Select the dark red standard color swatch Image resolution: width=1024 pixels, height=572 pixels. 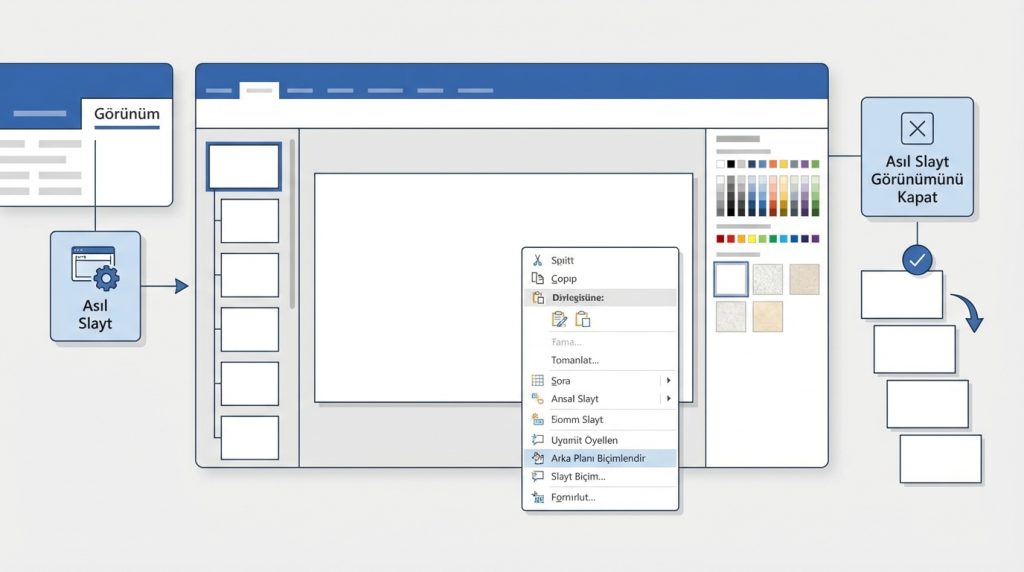click(720, 239)
